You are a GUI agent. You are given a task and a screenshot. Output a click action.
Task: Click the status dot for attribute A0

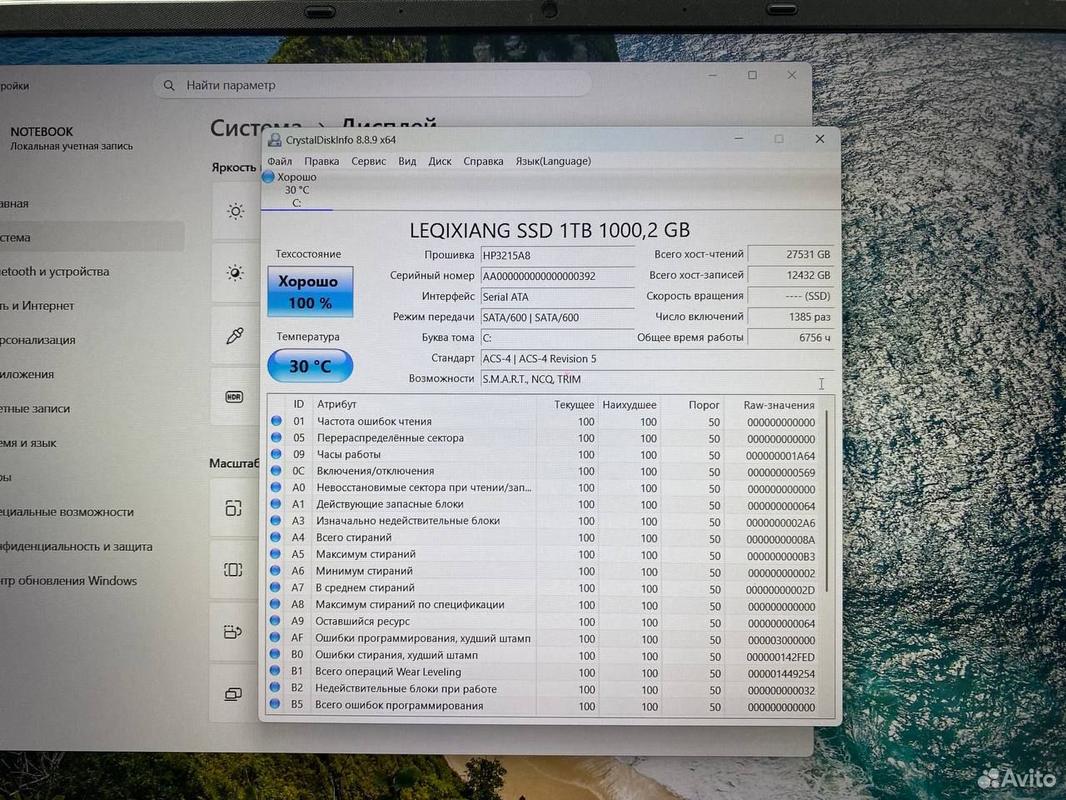coord(276,487)
